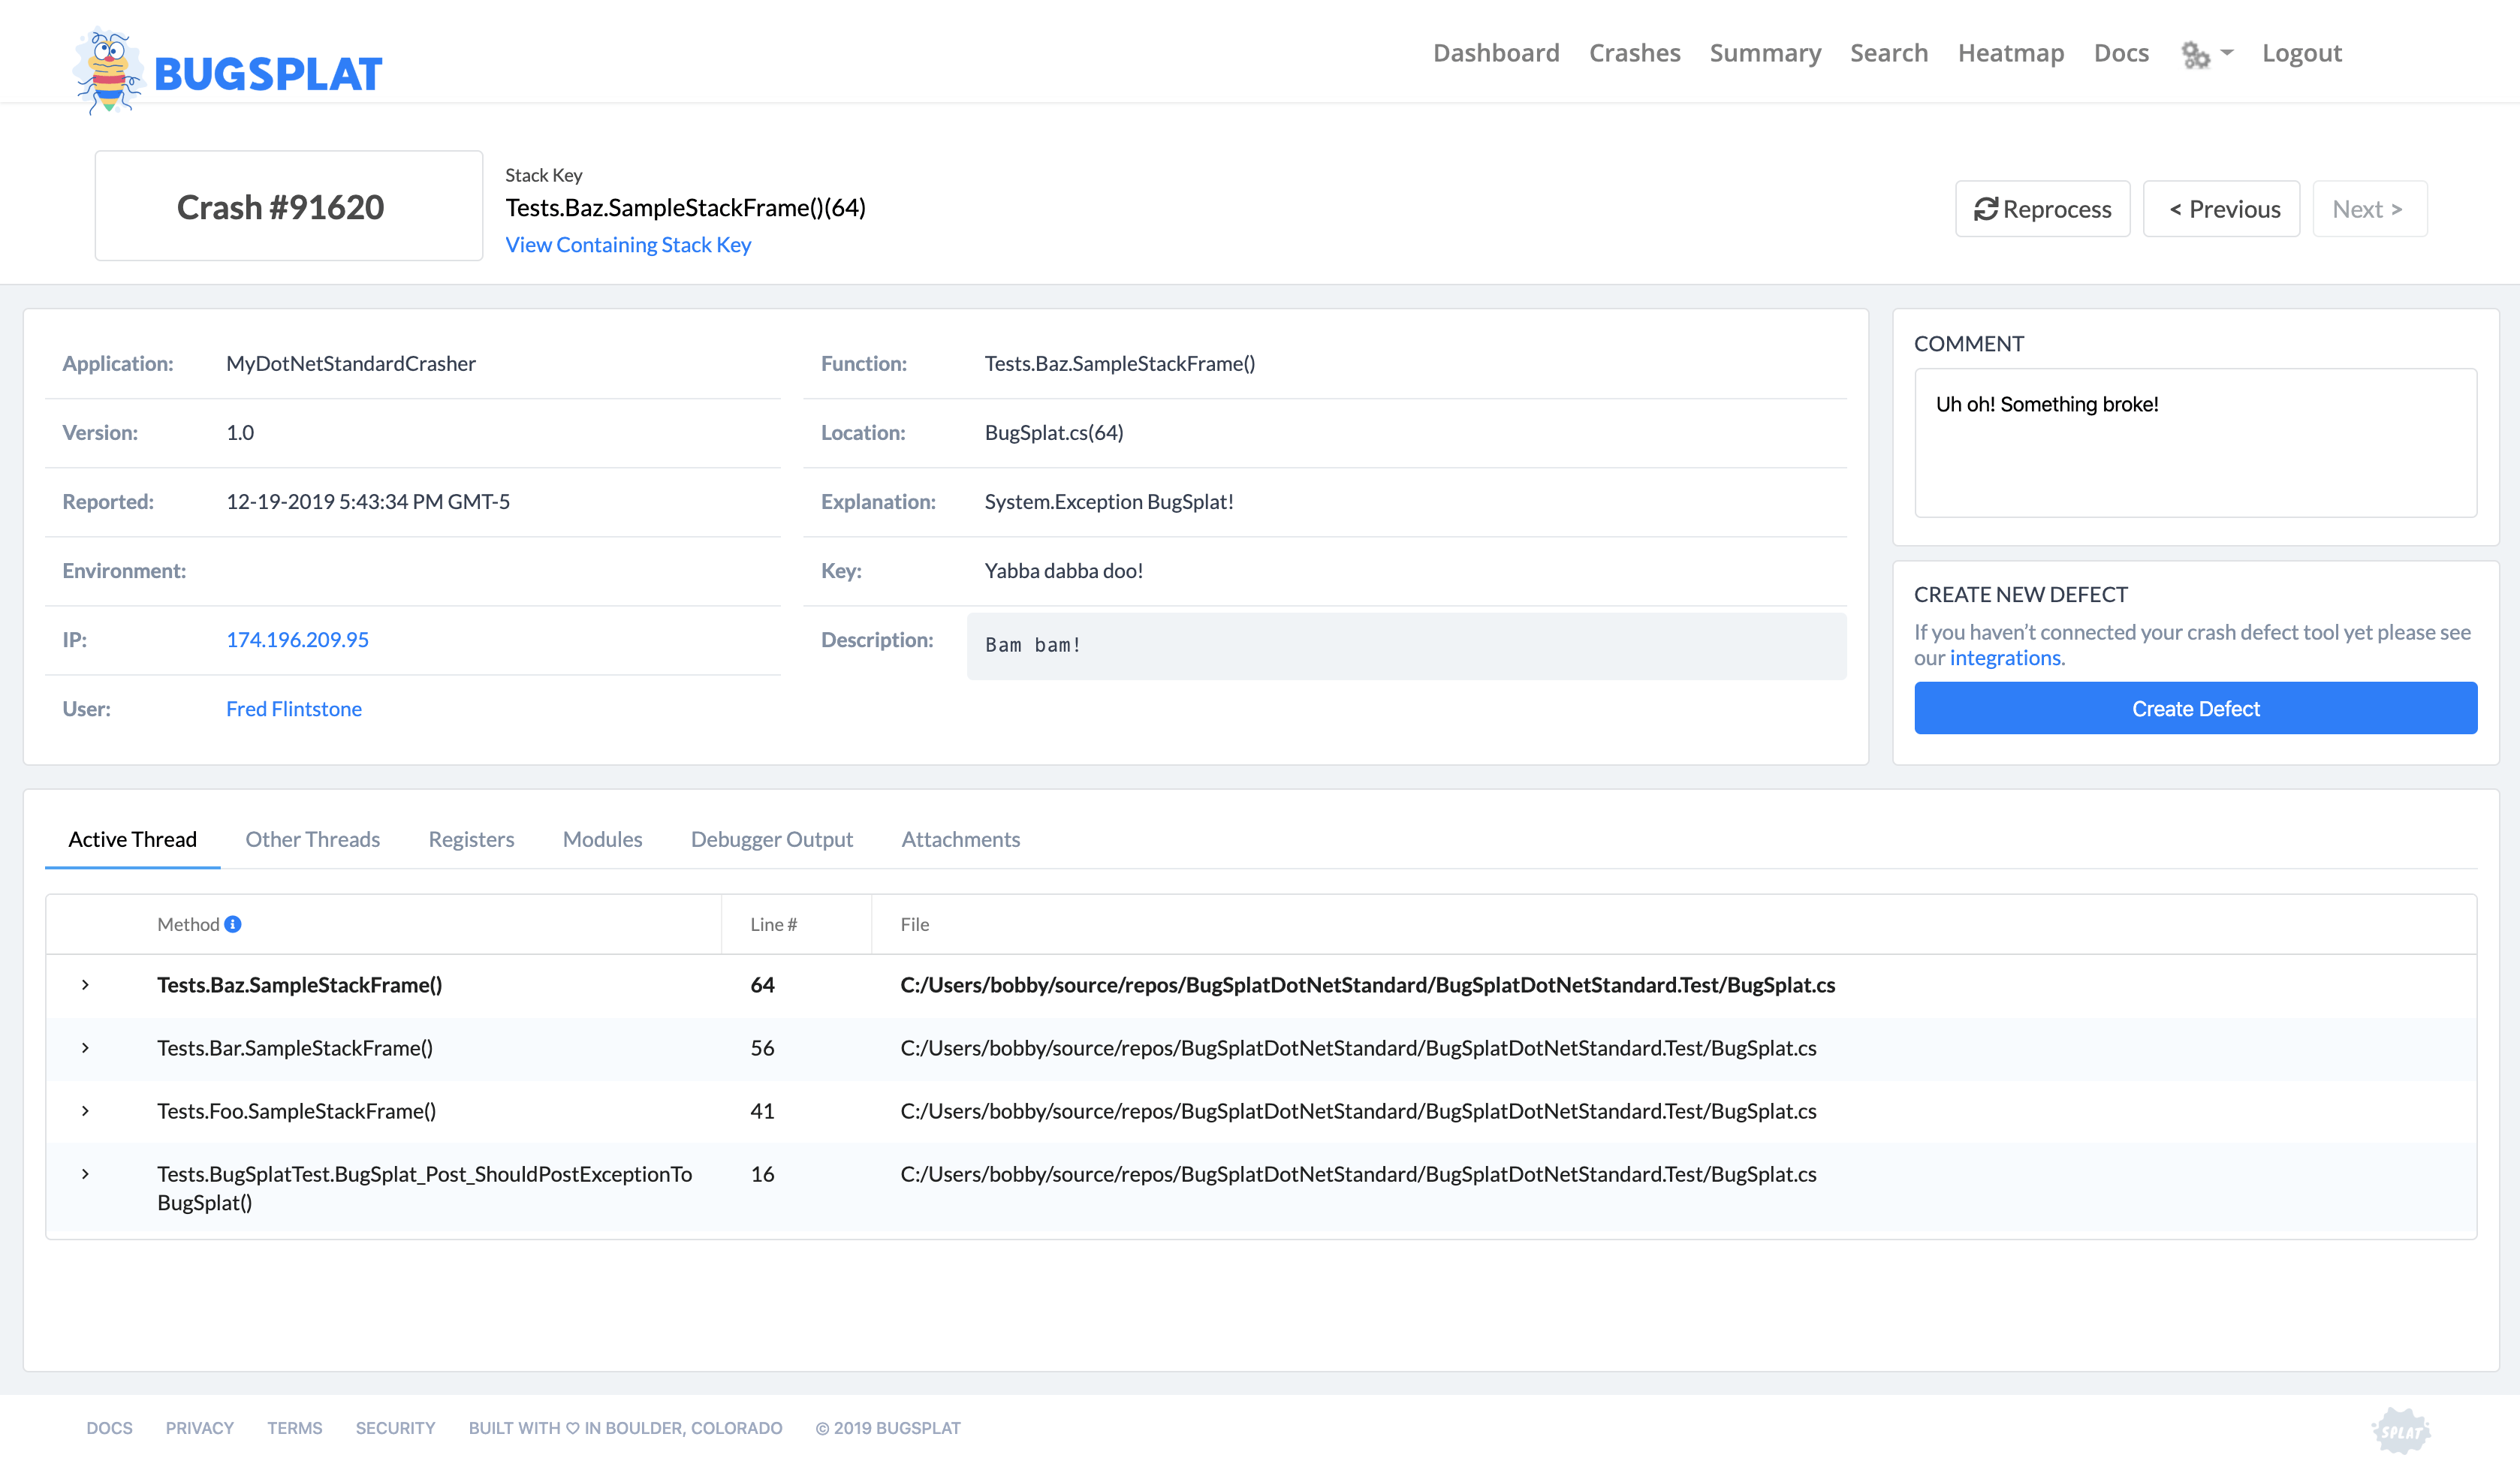
Task: Click the Crash #91620 heading box
Action: [289, 206]
